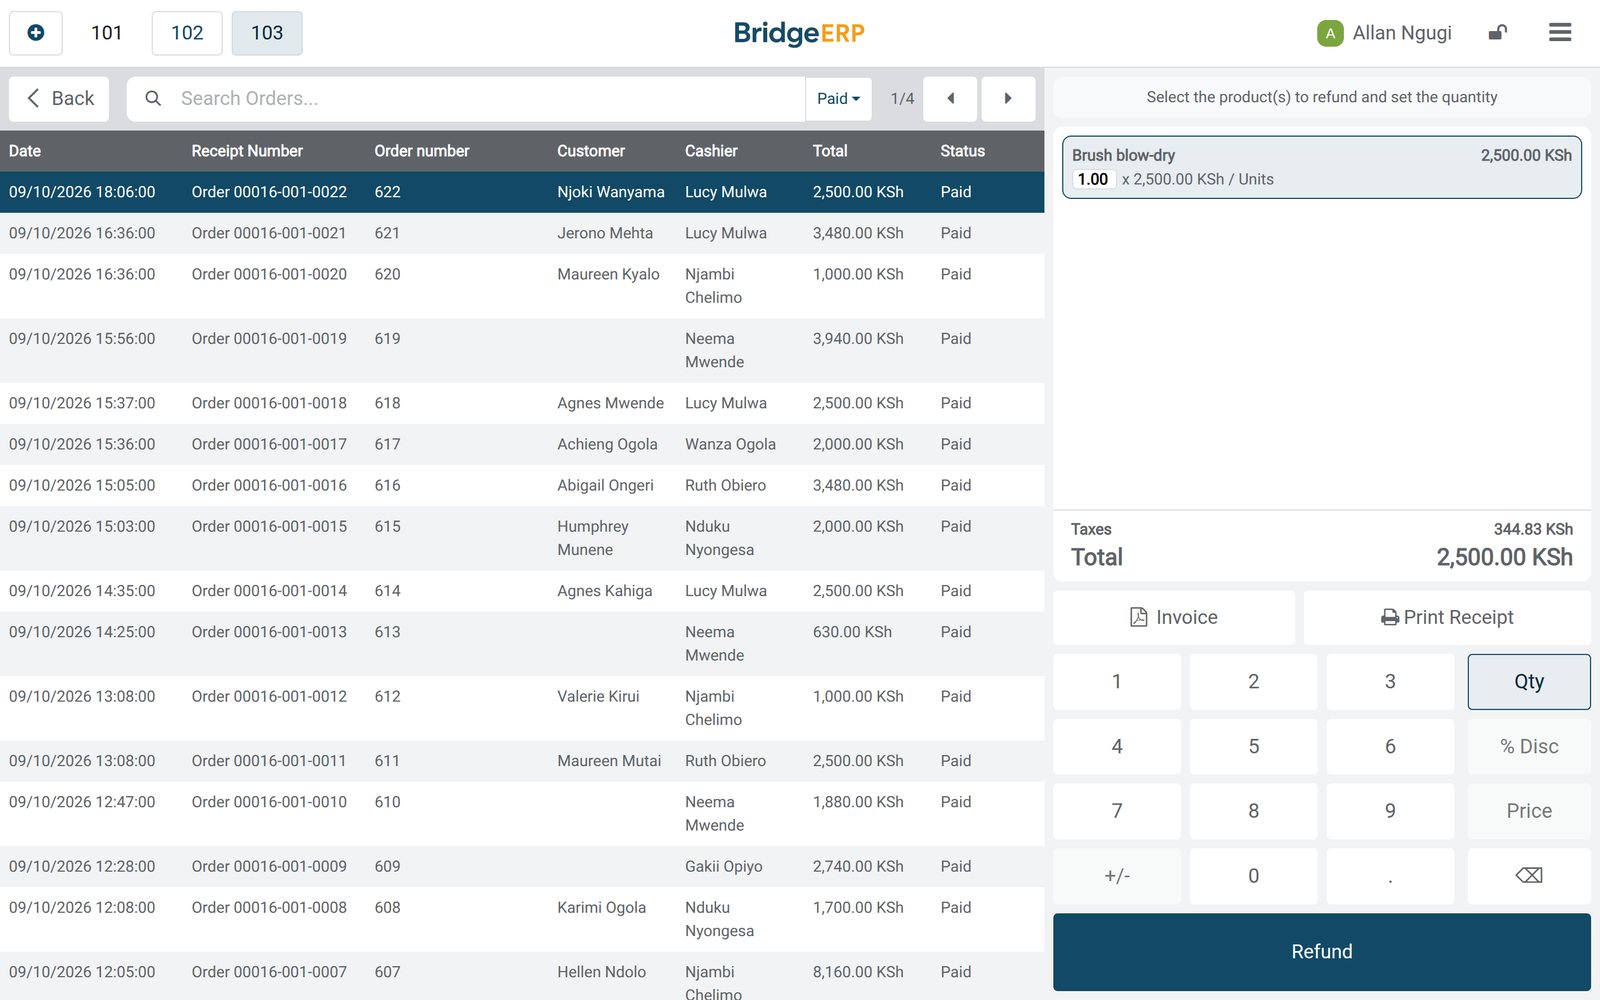Go to previous page of orders
The image size is (1600, 1000).
coord(950,98)
